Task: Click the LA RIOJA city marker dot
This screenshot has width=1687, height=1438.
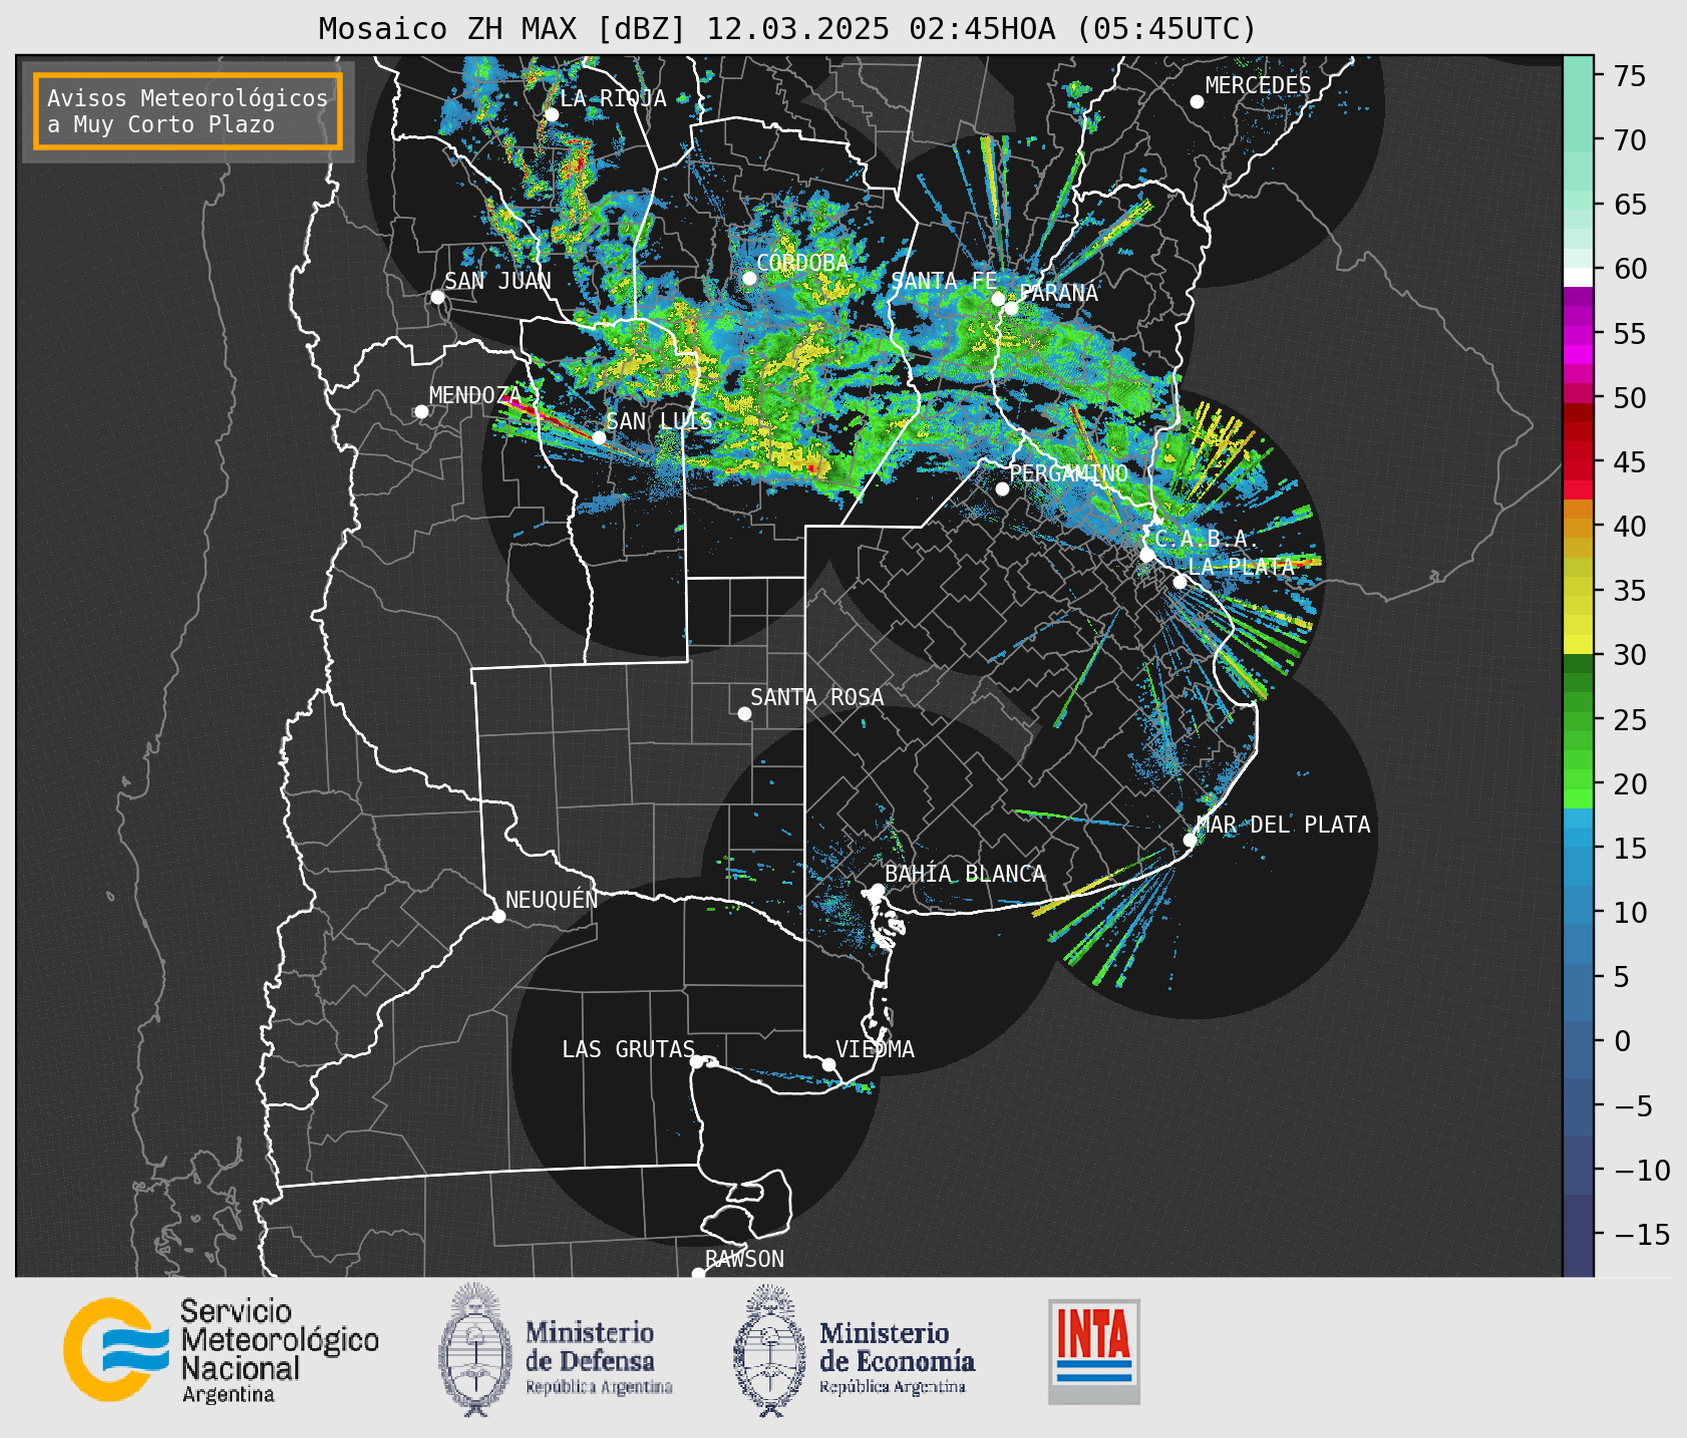Action: (551, 115)
